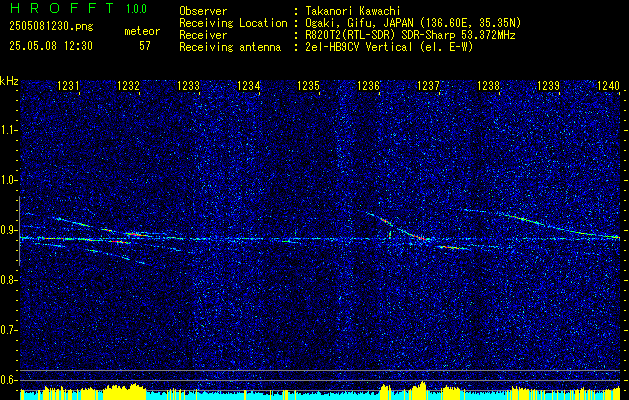Click the version number 1.0.0
This screenshot has width=629, height=400.
(x=136, y=9)
